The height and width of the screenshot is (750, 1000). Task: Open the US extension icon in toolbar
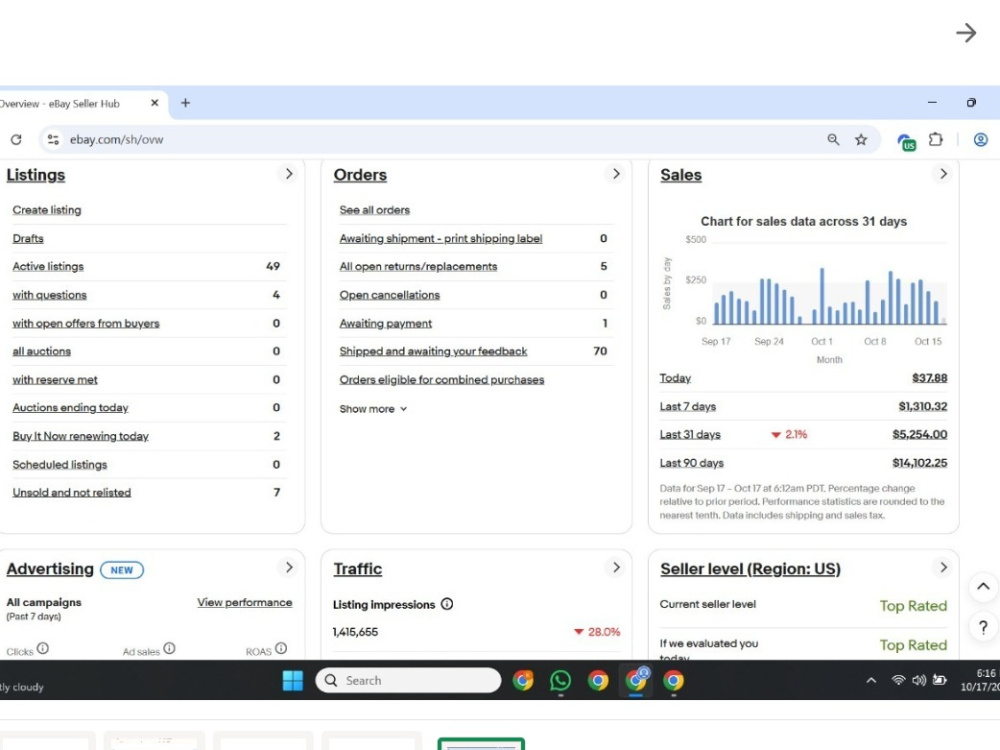tap(906, 142)
